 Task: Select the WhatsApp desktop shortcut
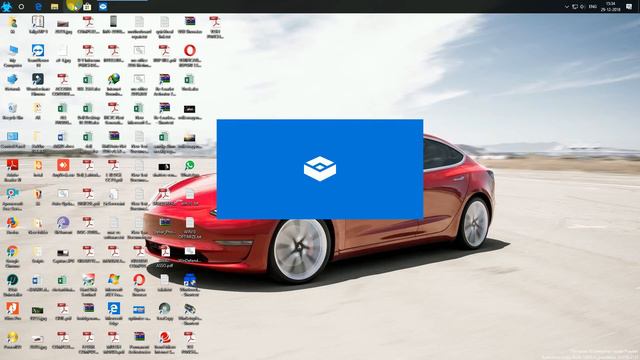[x=190, y=168]
